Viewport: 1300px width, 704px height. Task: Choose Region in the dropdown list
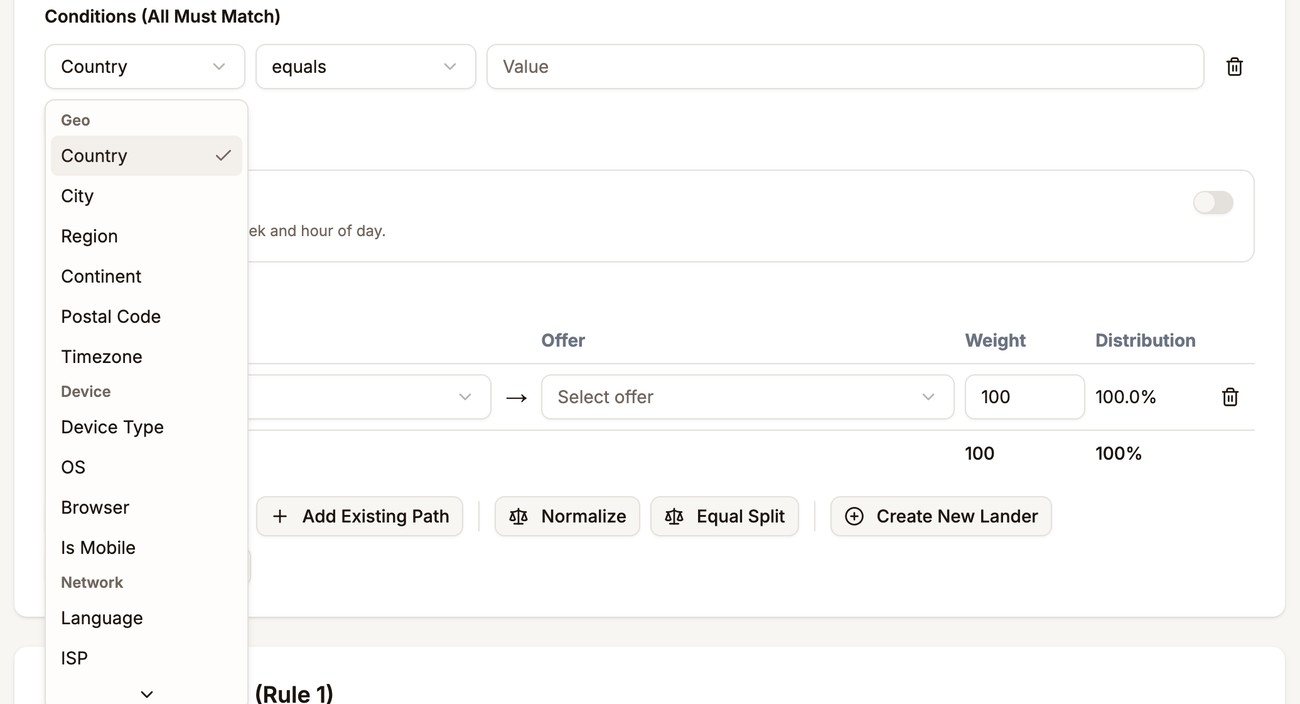(x=147, y=236)
